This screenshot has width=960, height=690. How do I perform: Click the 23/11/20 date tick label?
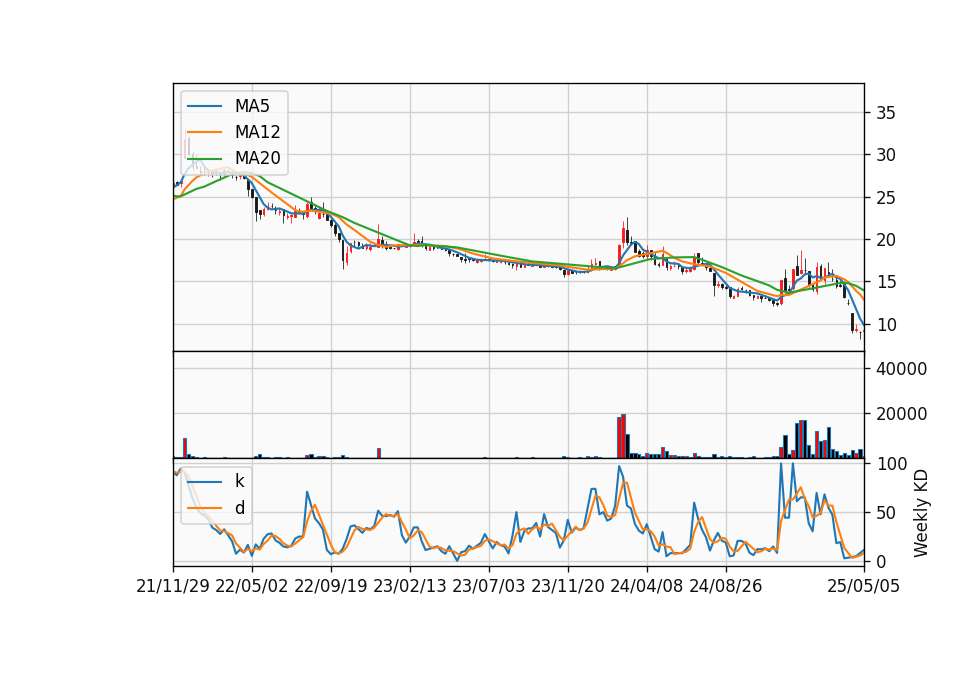click(x=568, y=586)
